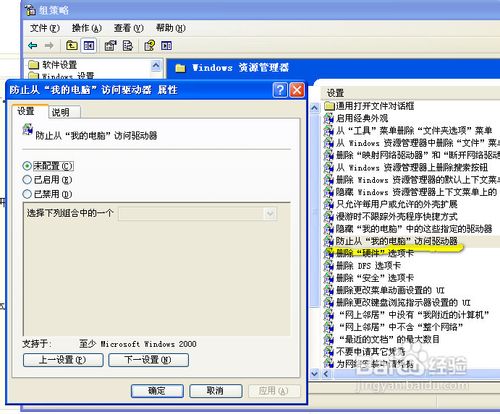Click the tree pane scroll-up arrow
Screen dimensions: 500x414
pyautogui.click(x=156, y=66)
